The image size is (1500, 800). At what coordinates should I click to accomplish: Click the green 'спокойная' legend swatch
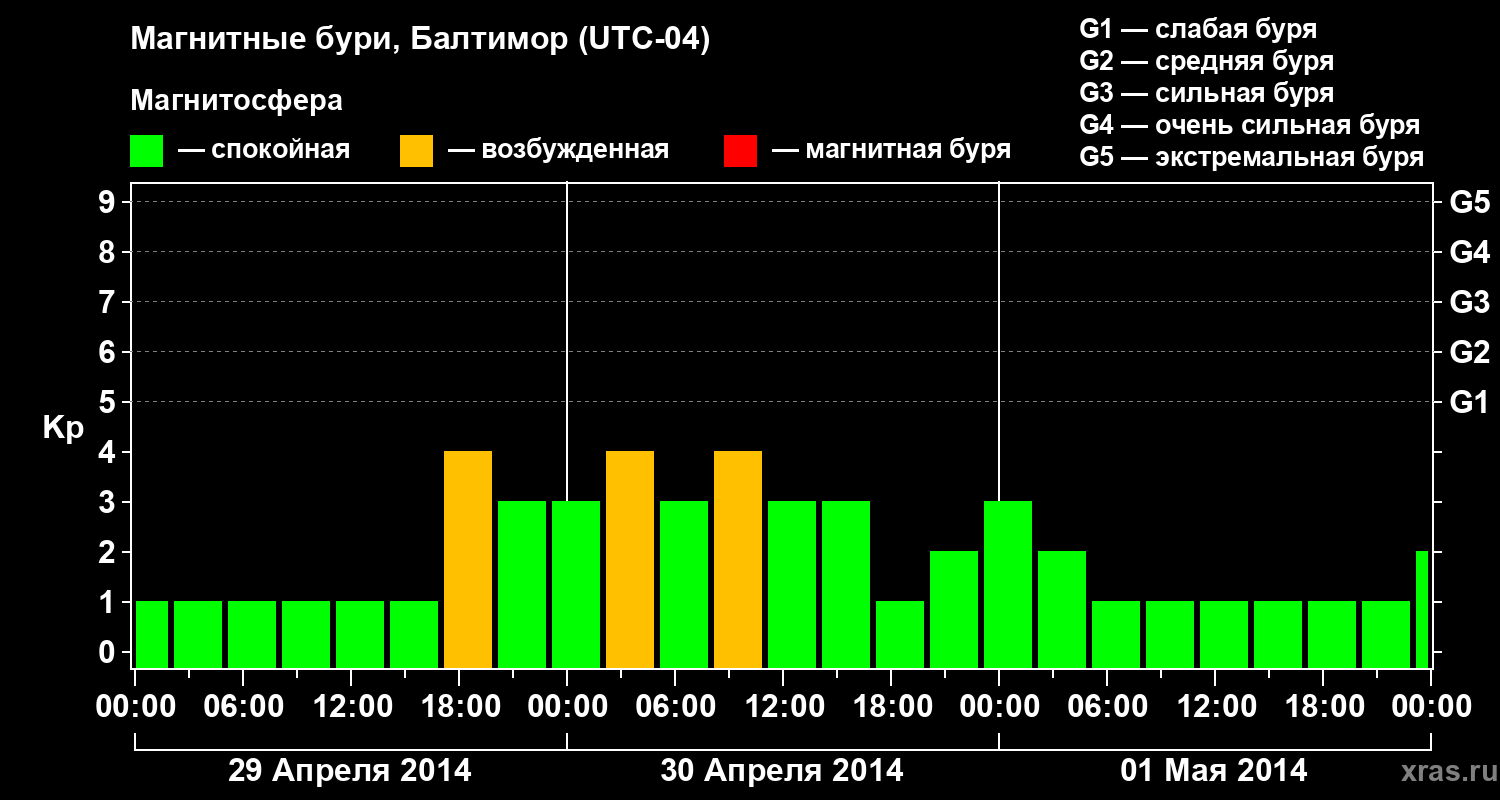[147, 151]
